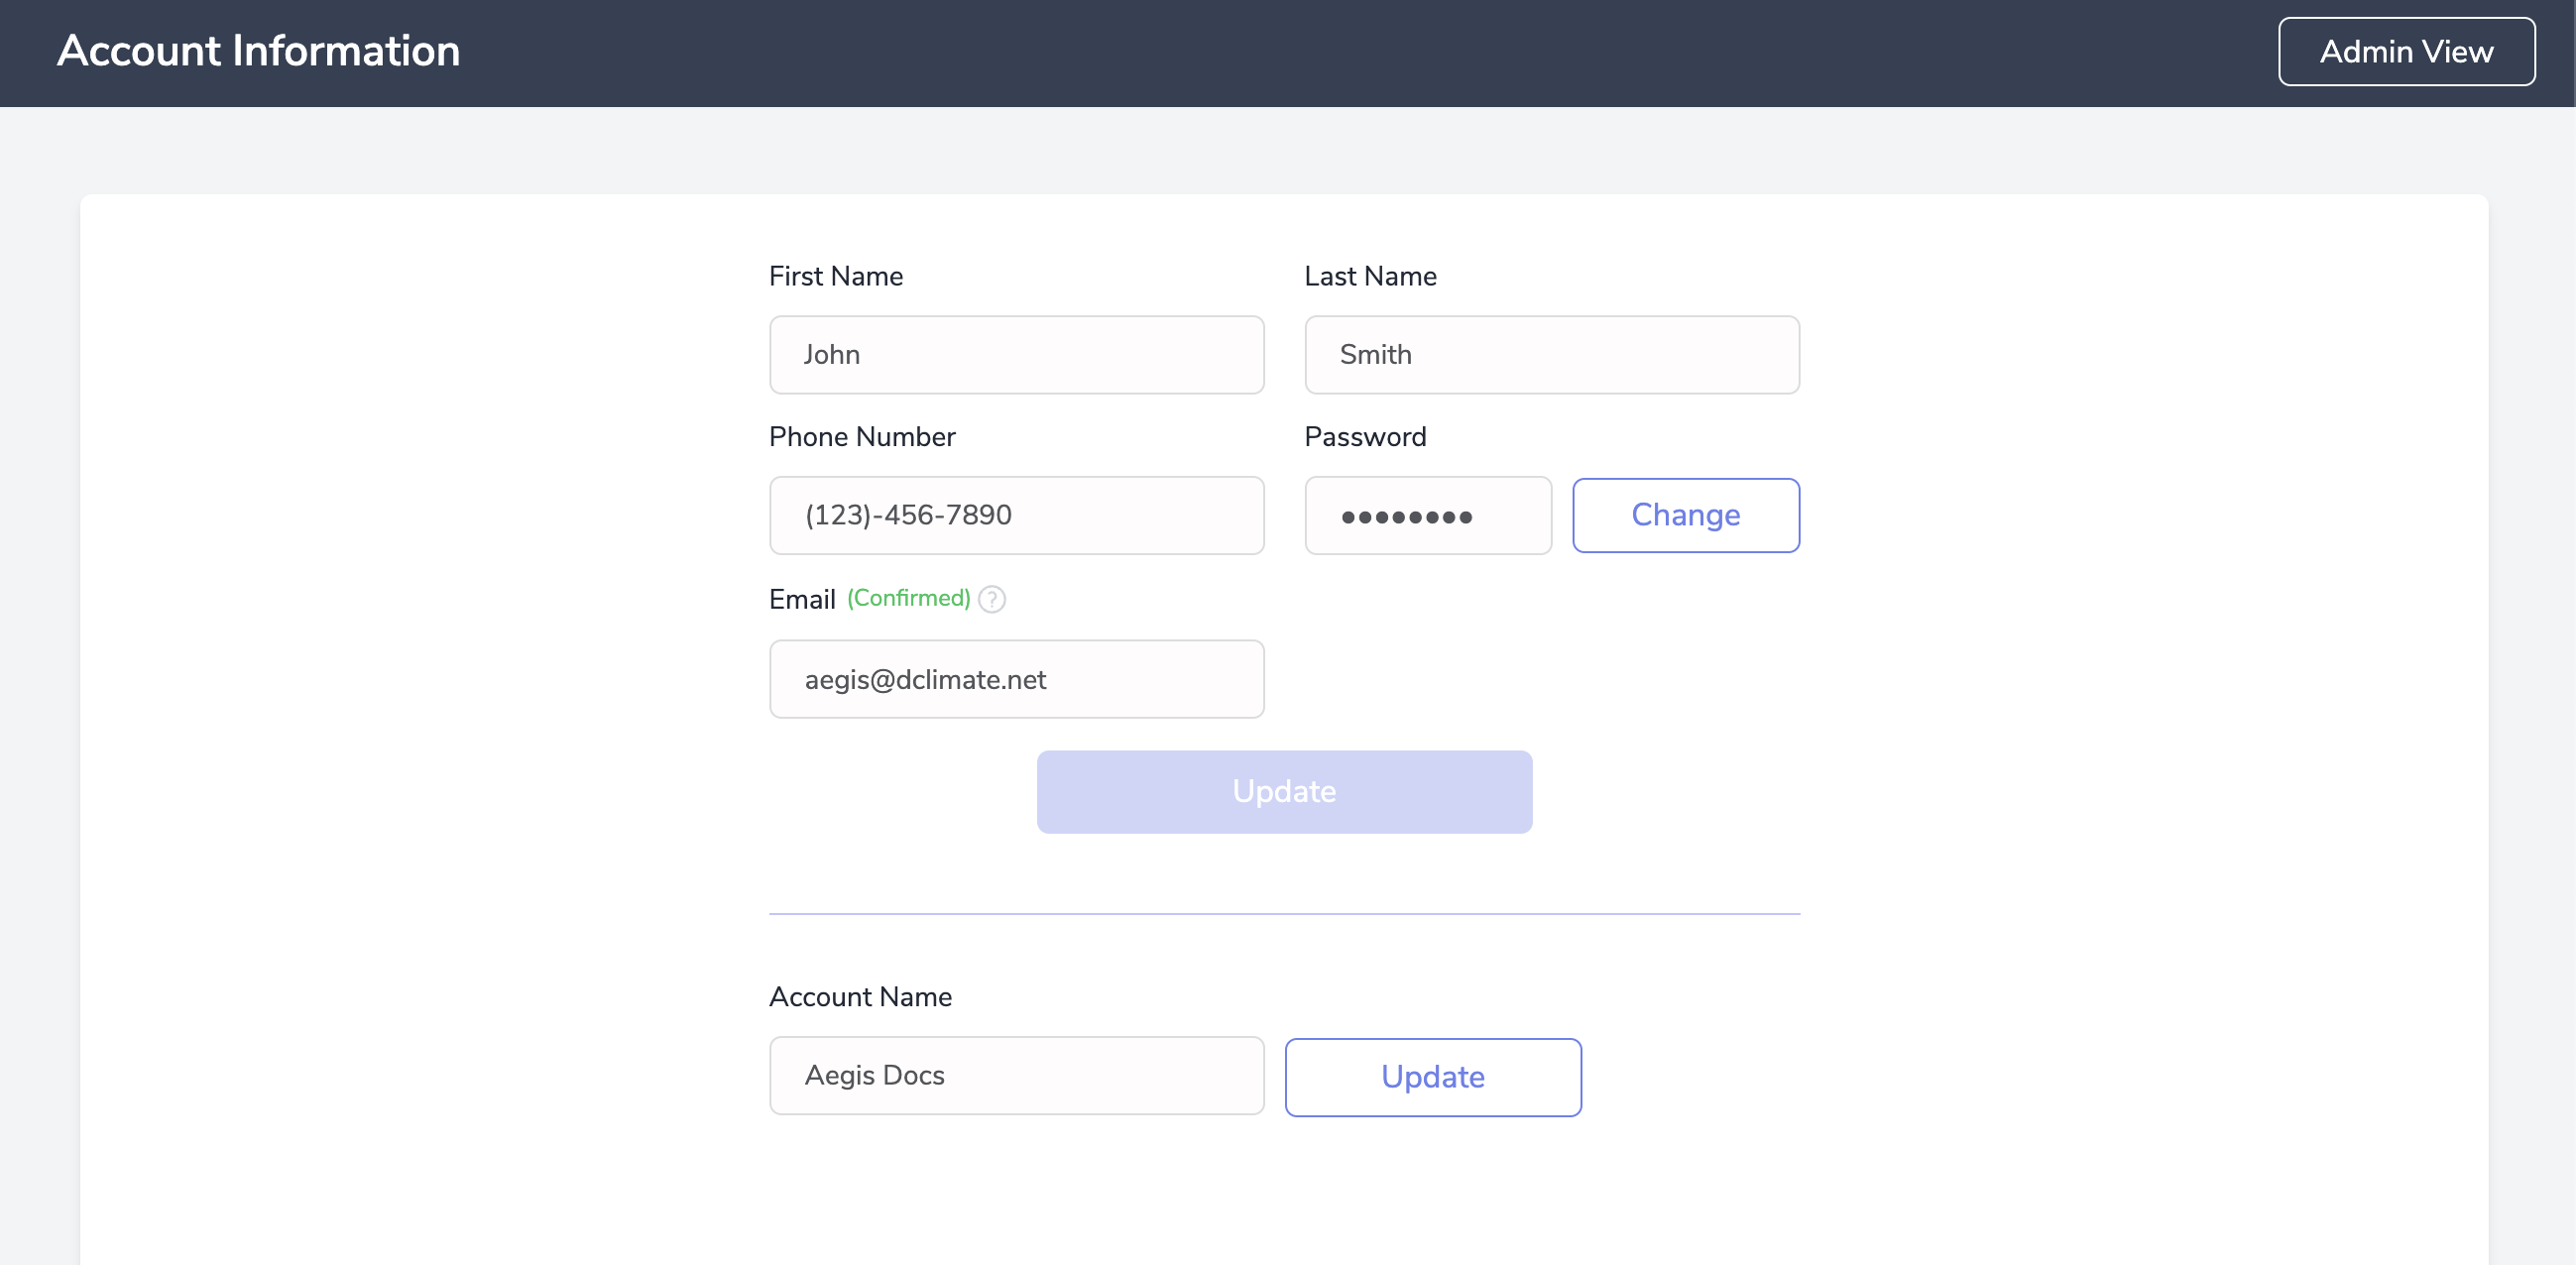Click the question mark help icon

(x=991, y=600)
